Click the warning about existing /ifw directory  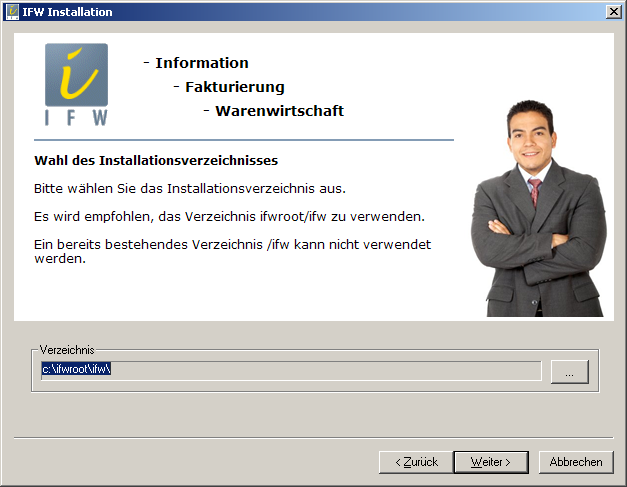pos(232,251)
